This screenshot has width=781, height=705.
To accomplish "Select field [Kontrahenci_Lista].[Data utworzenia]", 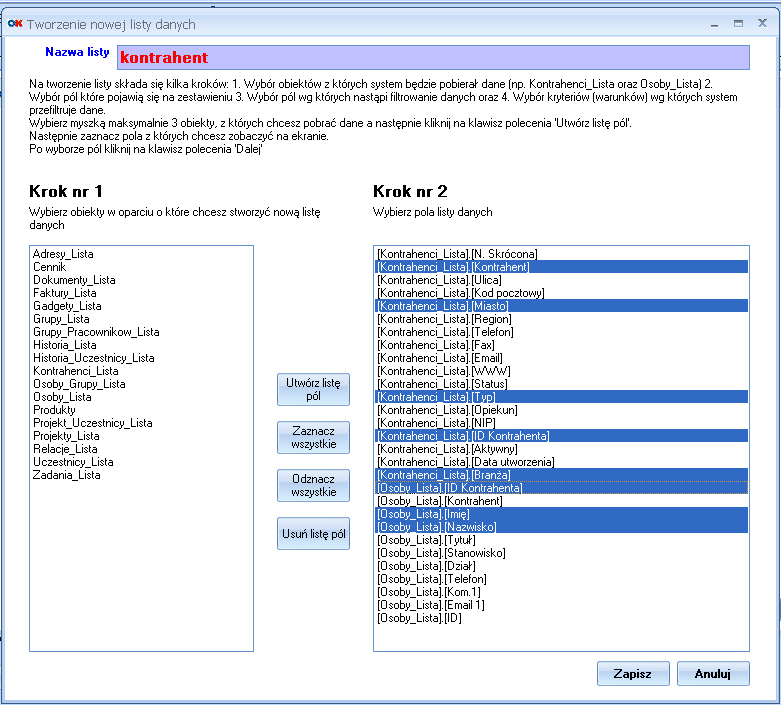I will (x=561, y=461).
